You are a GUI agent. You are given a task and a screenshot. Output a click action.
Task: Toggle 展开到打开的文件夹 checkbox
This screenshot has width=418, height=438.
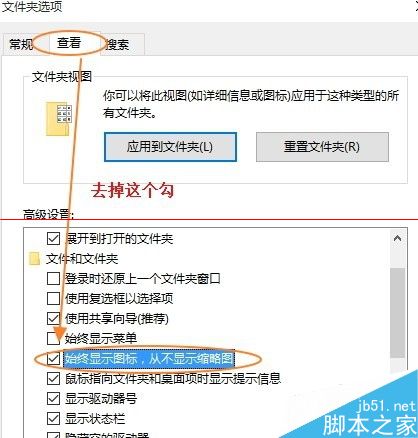coord(53,239)
